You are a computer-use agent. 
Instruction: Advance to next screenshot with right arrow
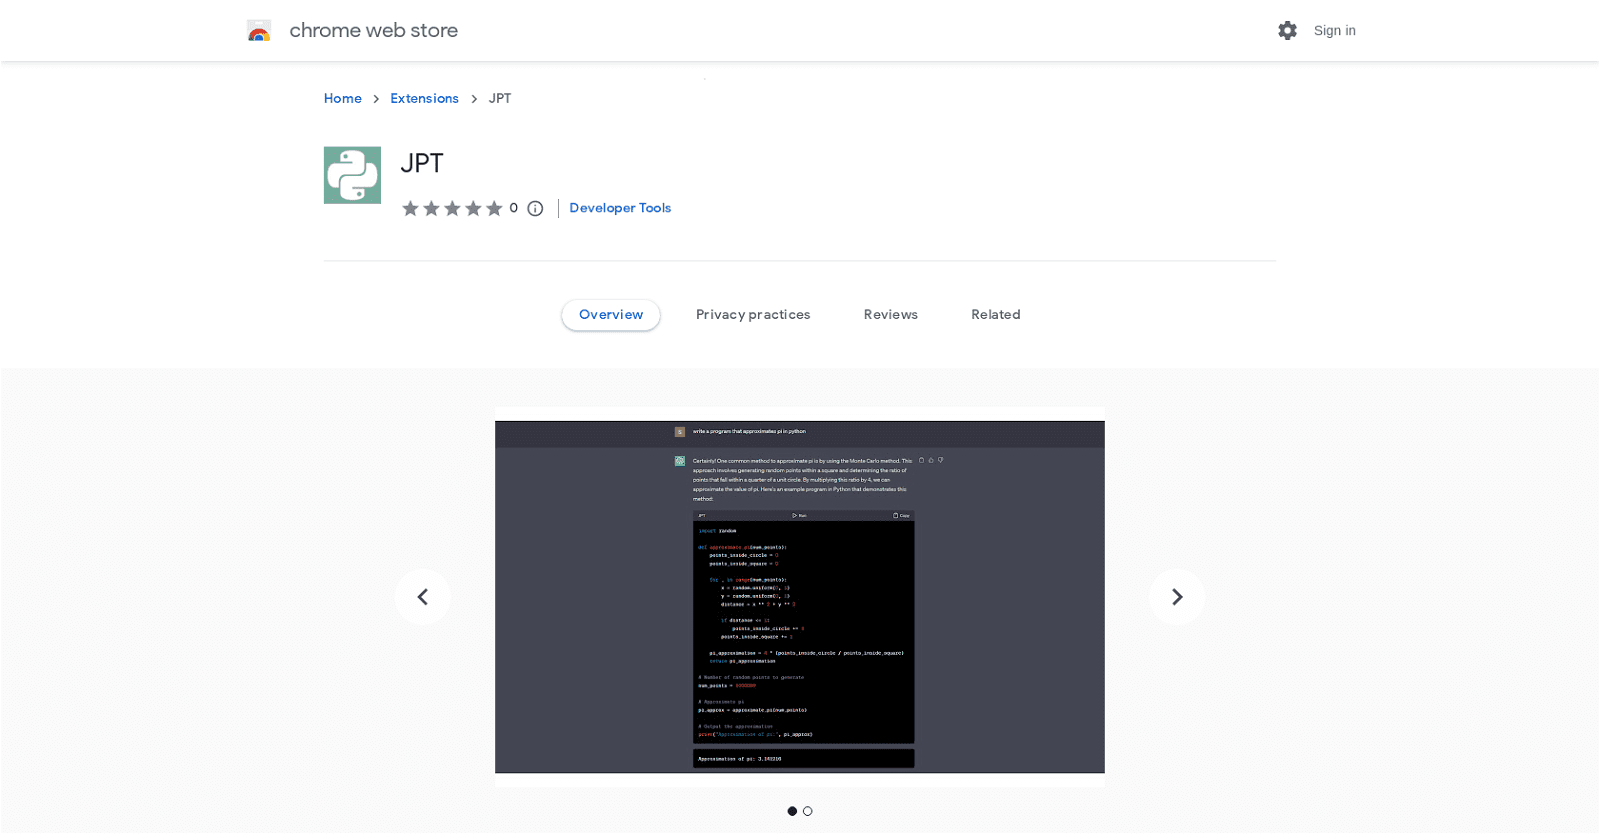click(x=1177, y=597)
